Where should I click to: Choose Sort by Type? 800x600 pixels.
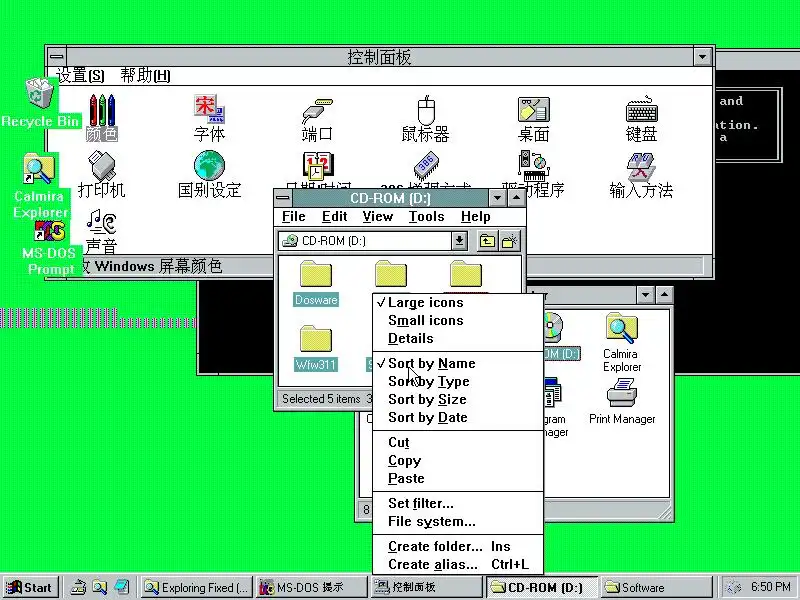458,381
